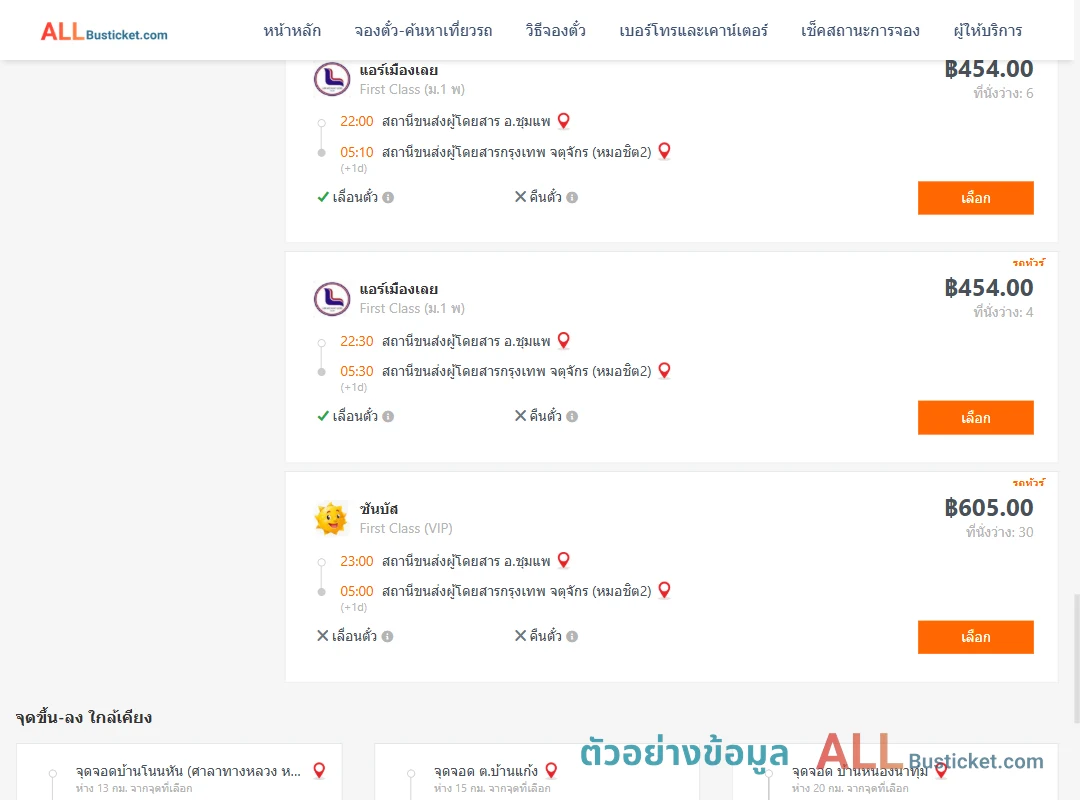Image resolution: width=1080 pixels, height=800 pixels.
Task: Click the ซันบัส operator name
Action: pyautogui.click(x=379, y=509)
